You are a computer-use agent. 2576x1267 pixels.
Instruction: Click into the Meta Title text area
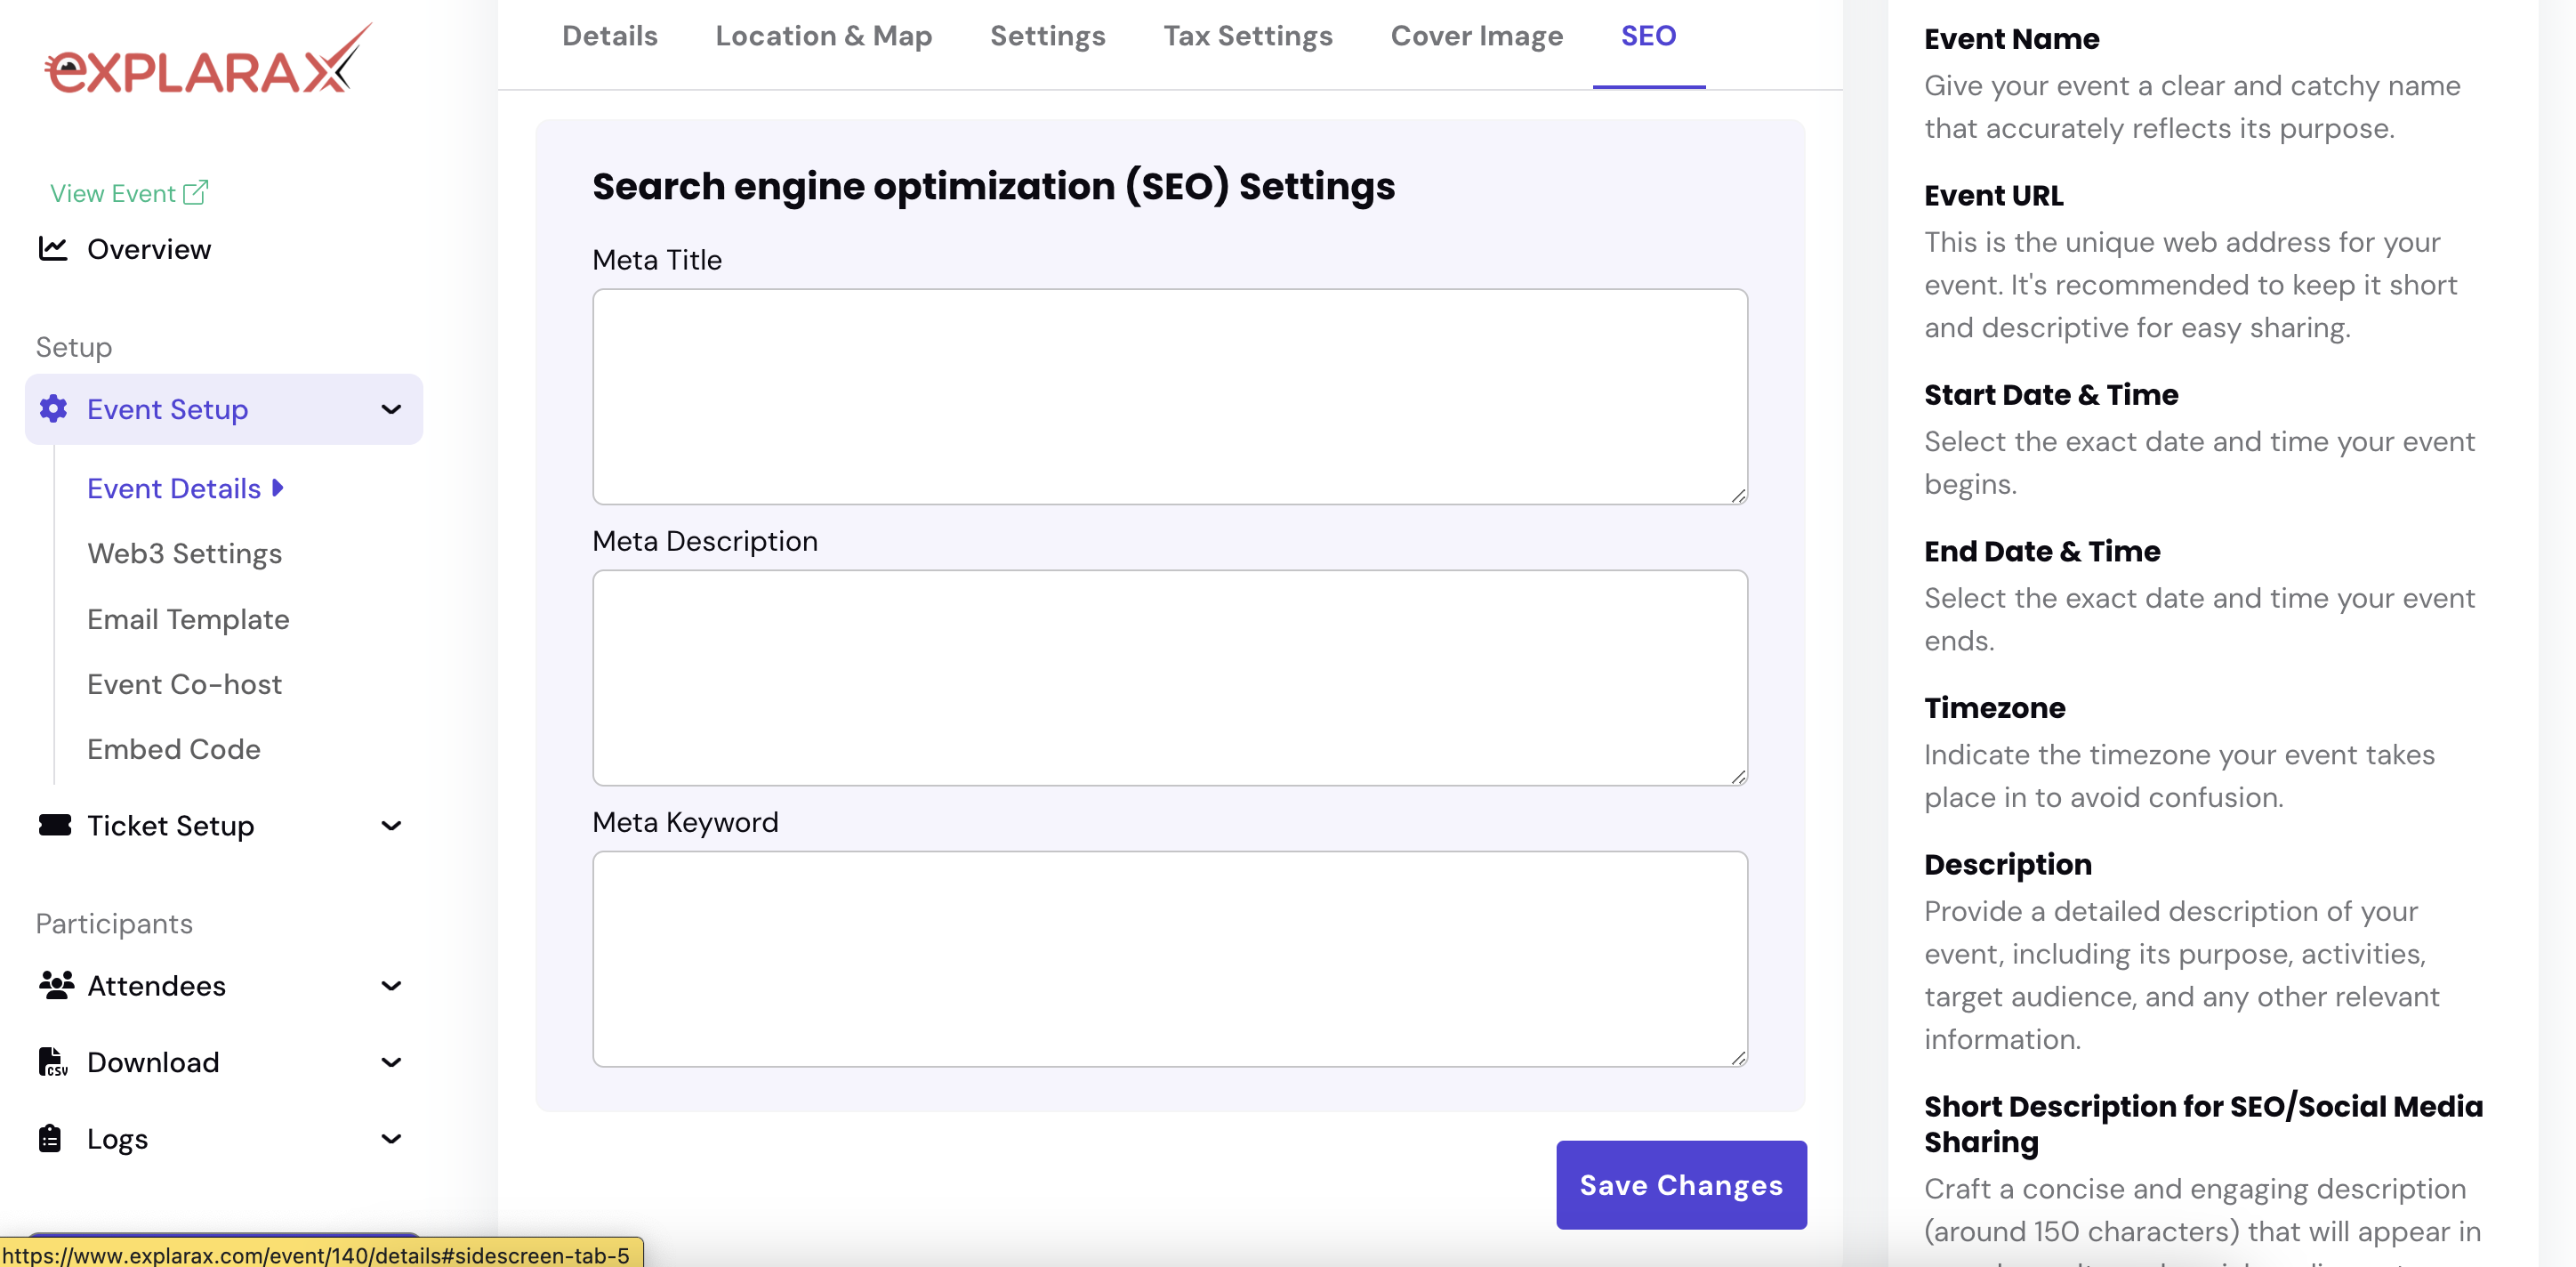(x=1169, y=396)
